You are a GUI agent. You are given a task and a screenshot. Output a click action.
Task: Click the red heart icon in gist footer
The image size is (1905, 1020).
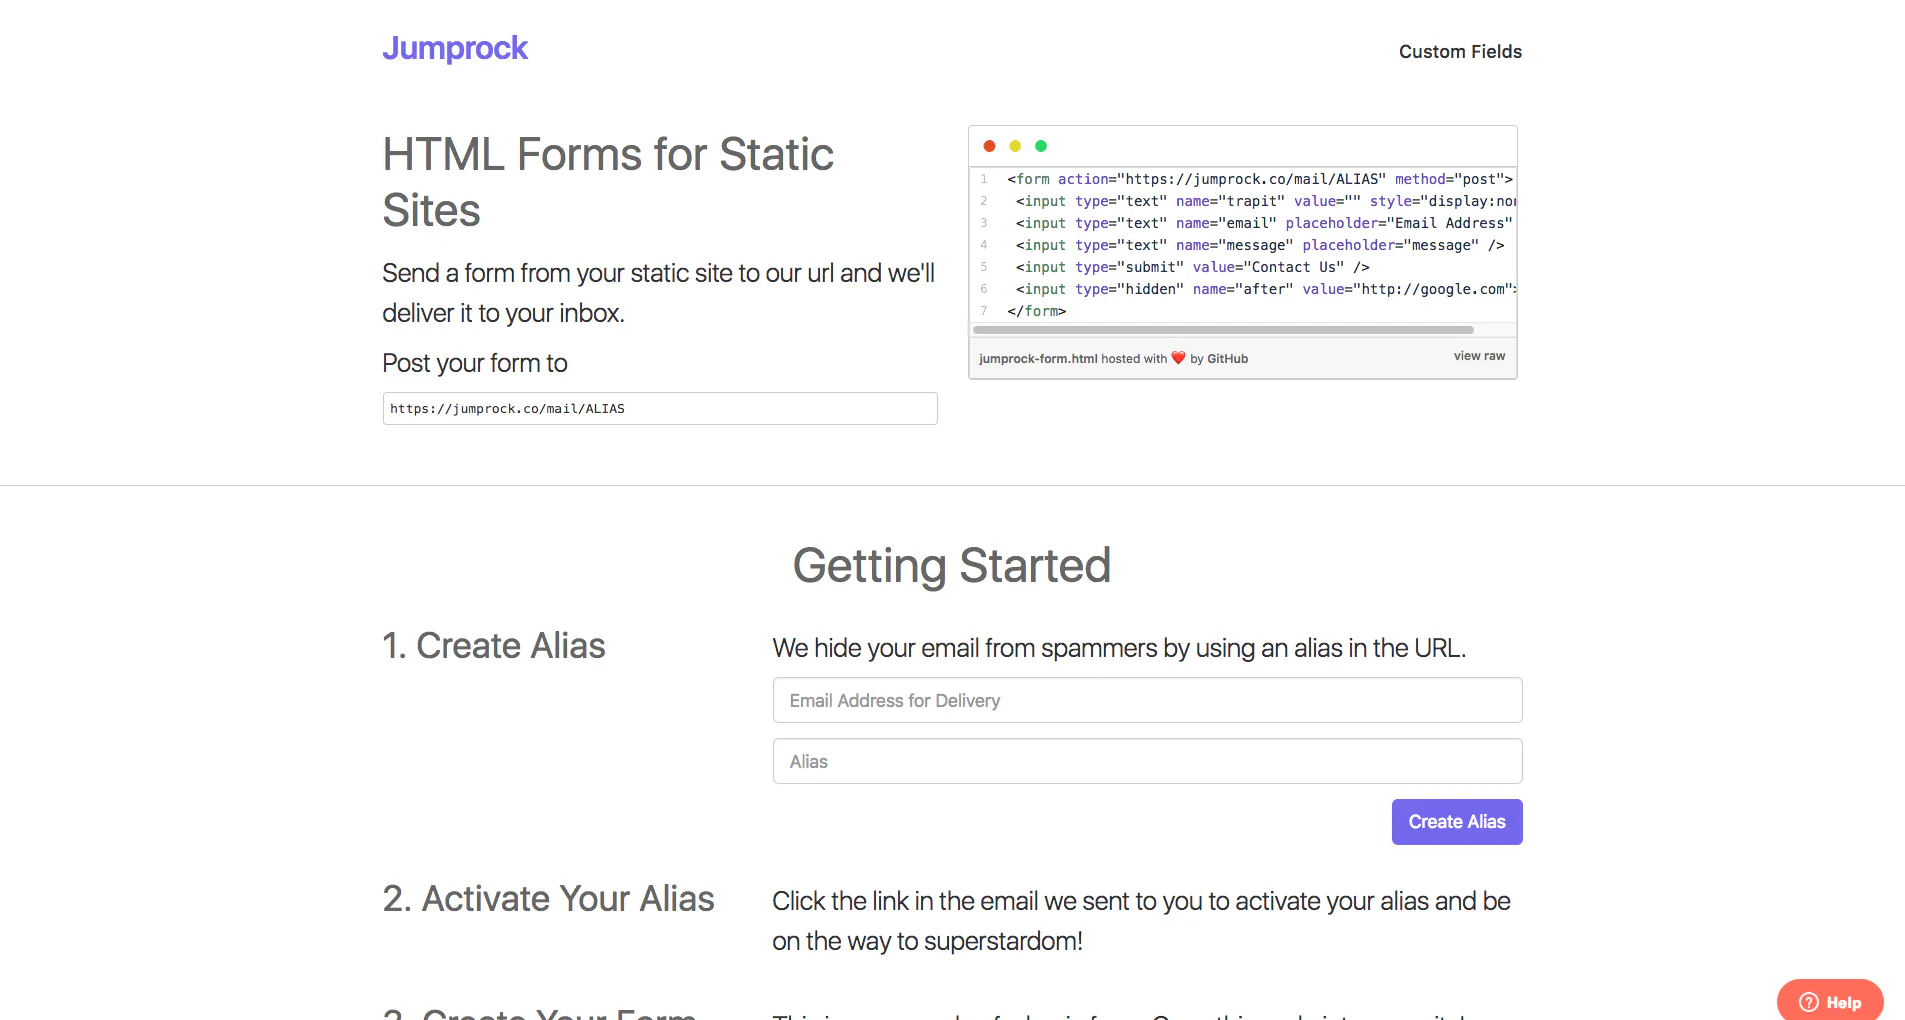pyautogui.click(x=1178, y=358)
